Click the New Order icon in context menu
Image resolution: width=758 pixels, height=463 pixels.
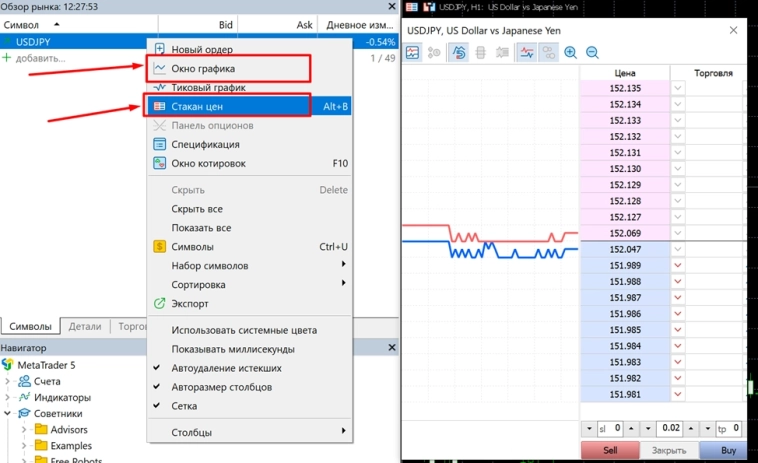click(160, 49)
